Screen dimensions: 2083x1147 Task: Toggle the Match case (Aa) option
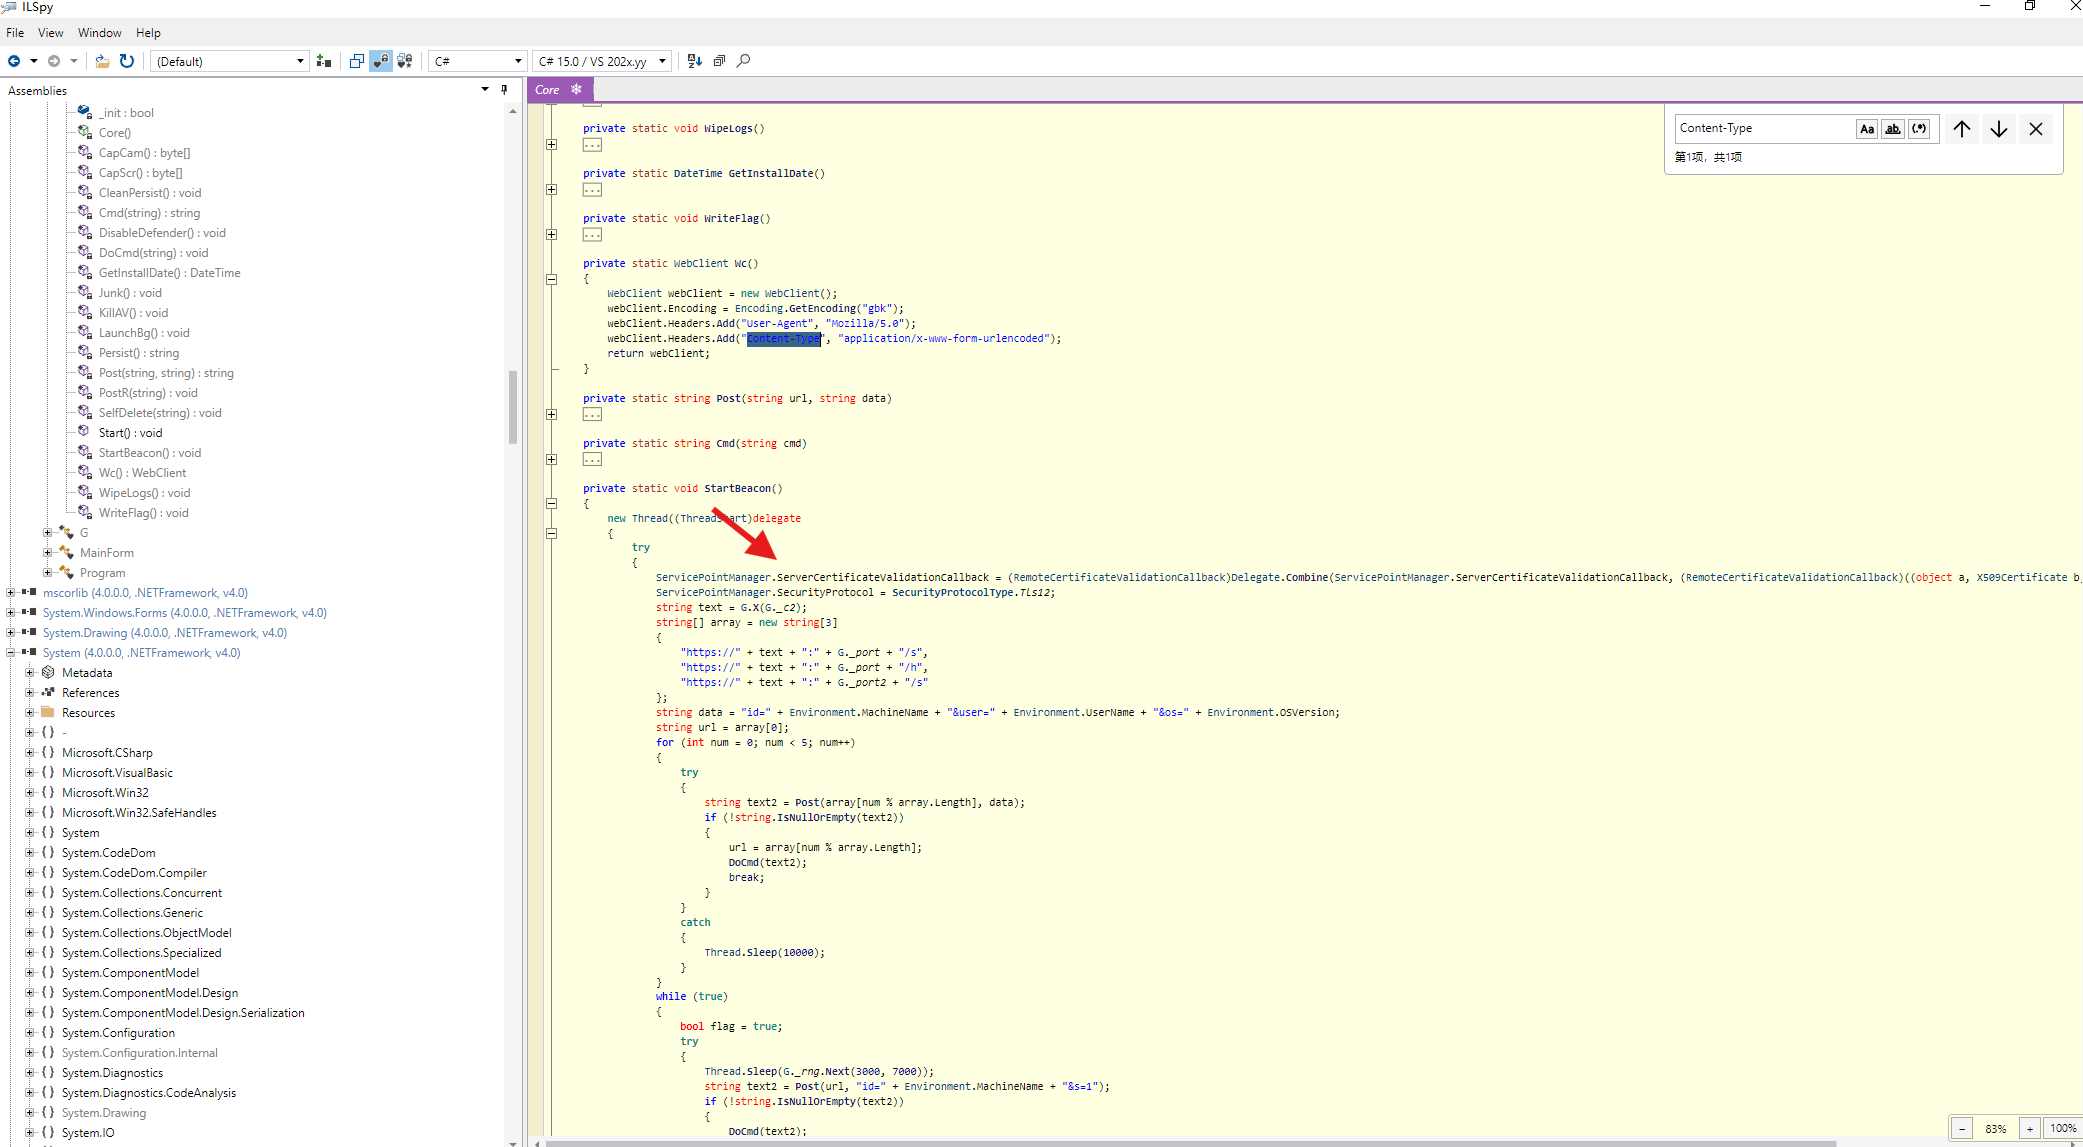pos(1867,129)
